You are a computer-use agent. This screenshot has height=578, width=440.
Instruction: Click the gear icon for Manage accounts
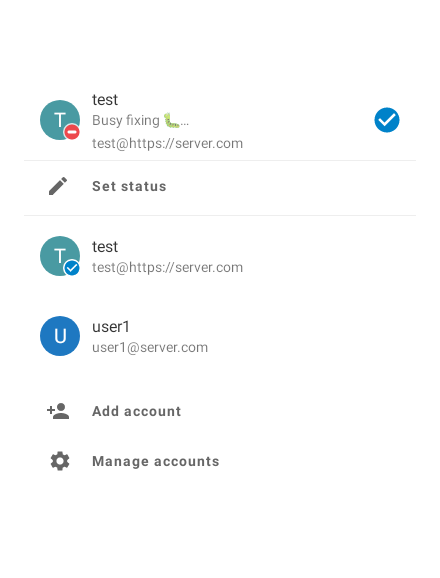click(x=60, y=461)
